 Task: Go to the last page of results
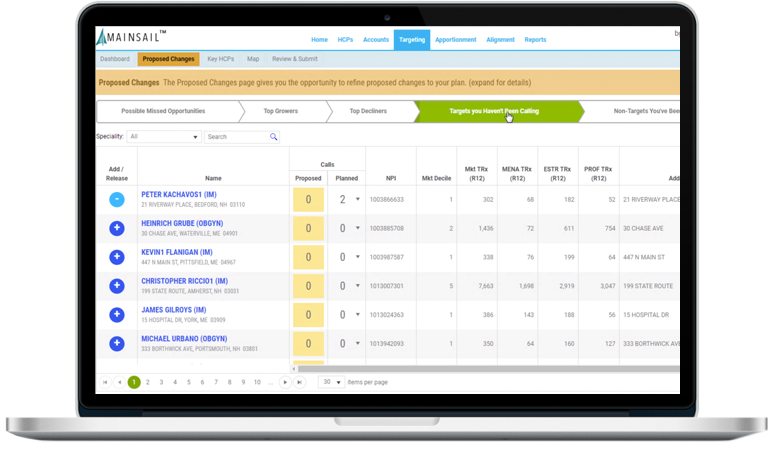coord(299,382)
